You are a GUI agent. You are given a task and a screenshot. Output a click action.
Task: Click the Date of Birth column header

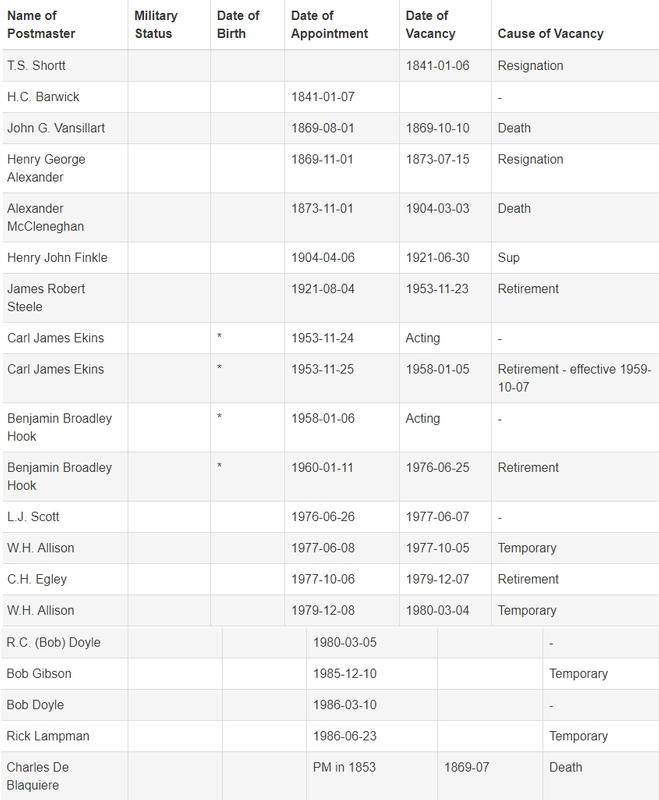coord(238,24)
